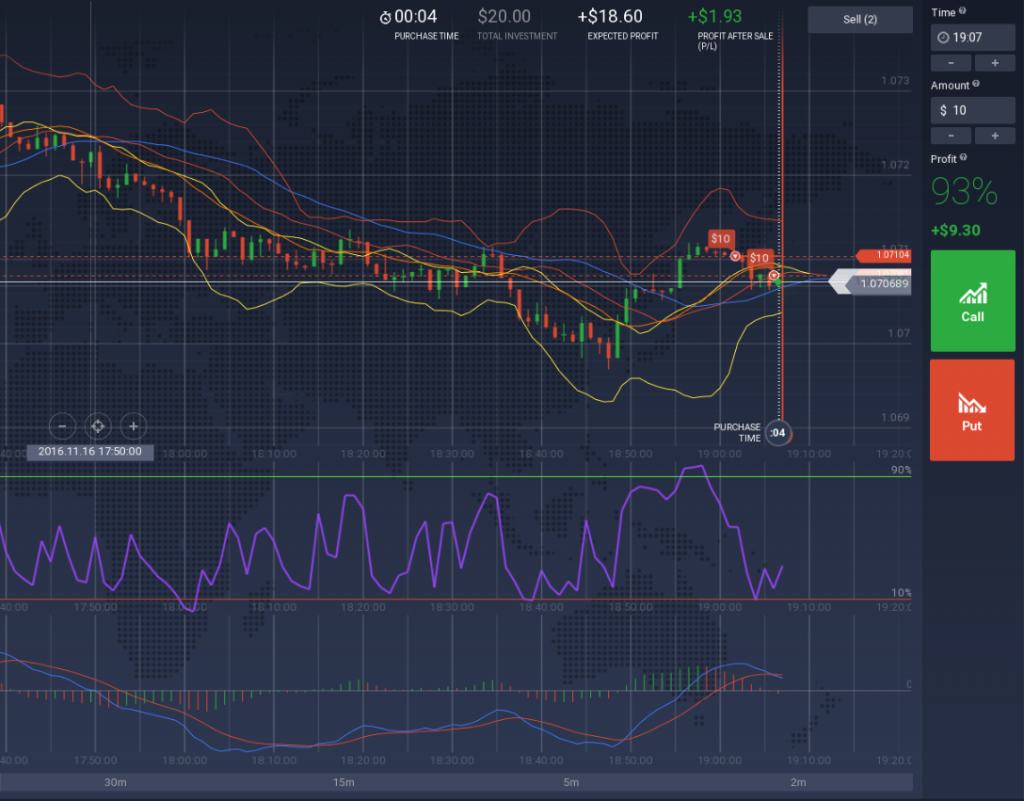
Task: Click the second $10 put trade marker
Action: point(759,258)
